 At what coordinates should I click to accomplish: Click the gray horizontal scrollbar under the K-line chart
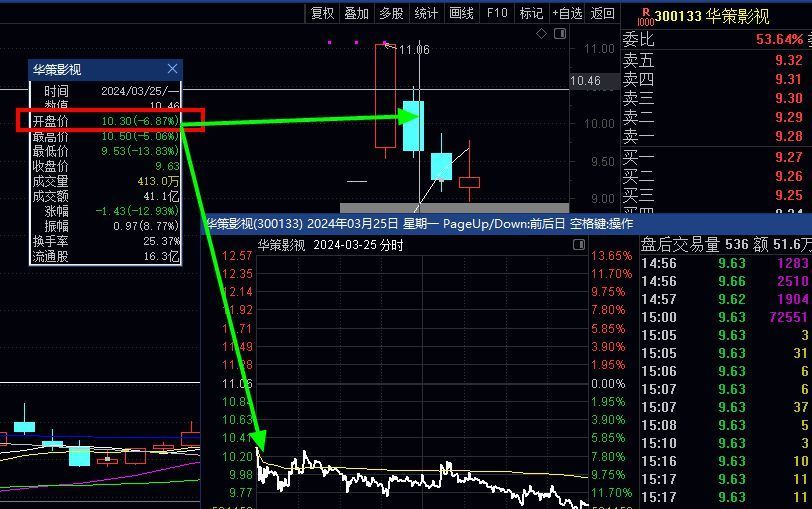[x=454, y=208]
